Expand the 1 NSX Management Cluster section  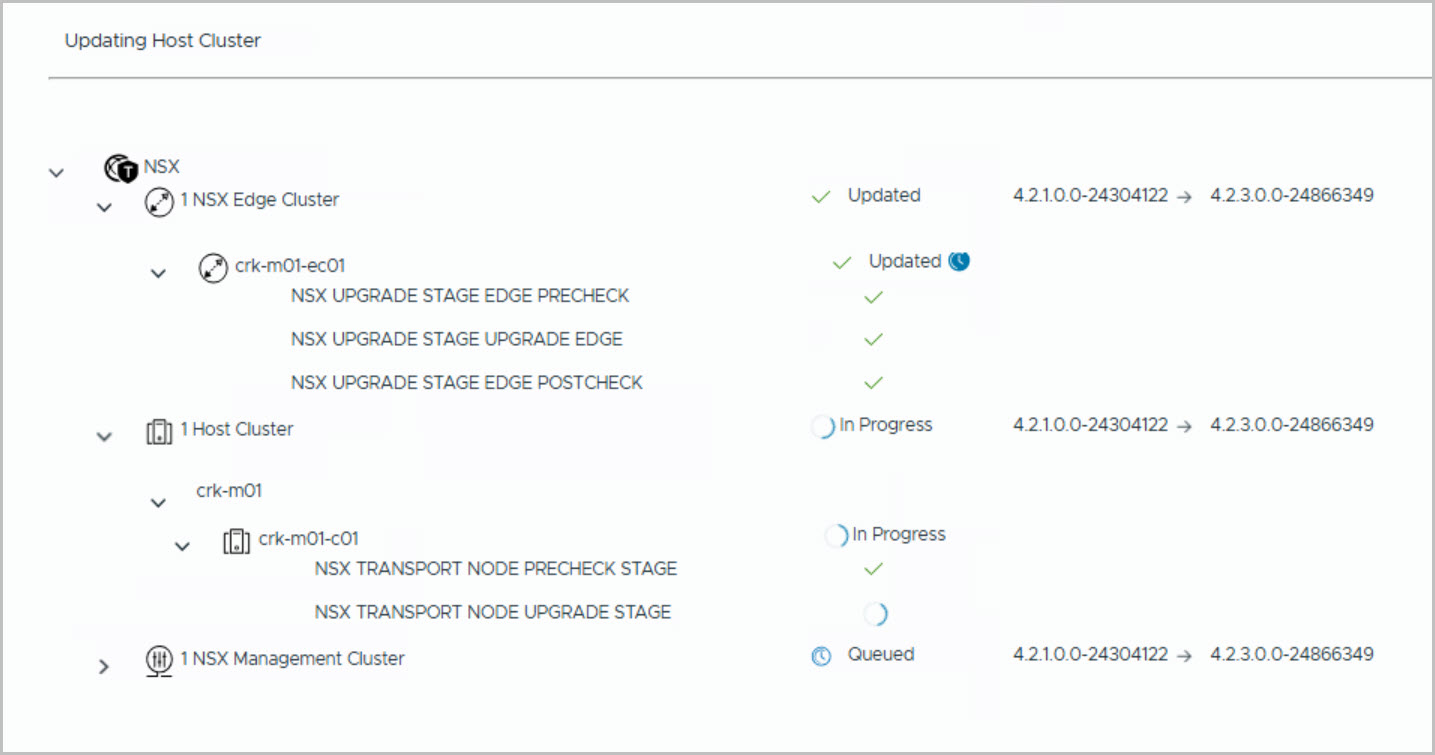(x=104, y=665)
